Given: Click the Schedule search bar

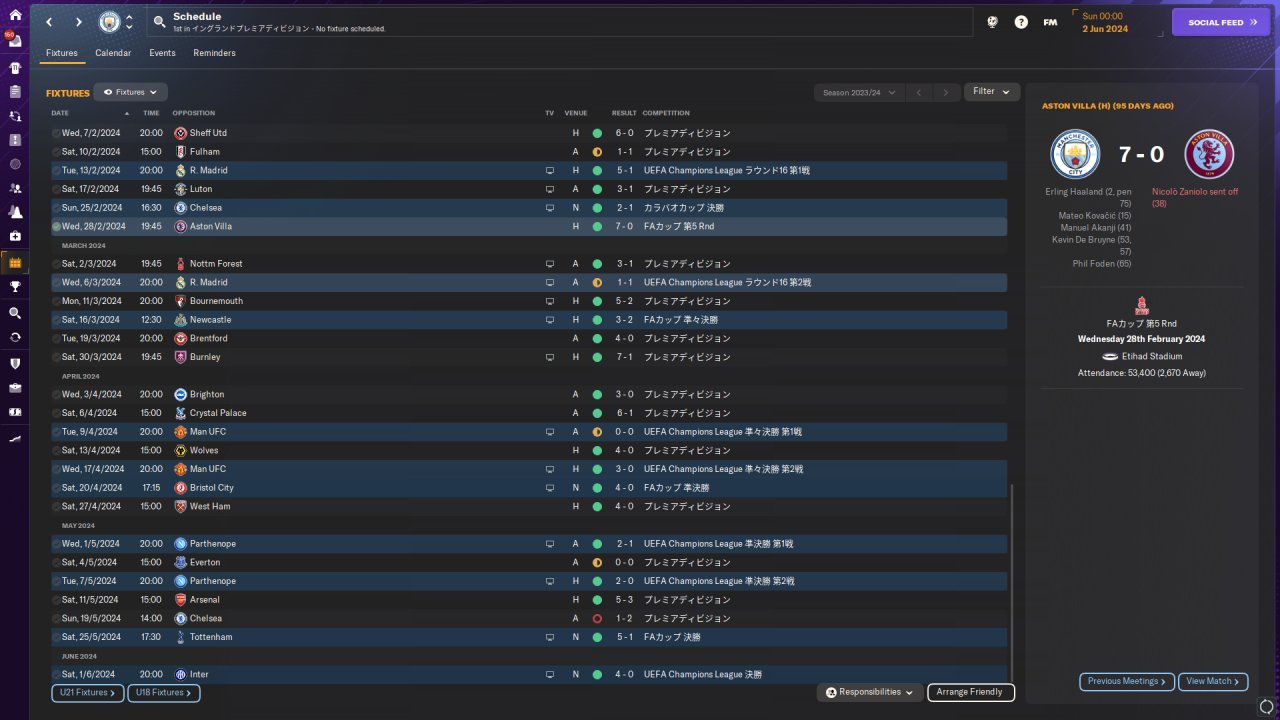Looking at the screenshot, I should [x=560, y=22].
